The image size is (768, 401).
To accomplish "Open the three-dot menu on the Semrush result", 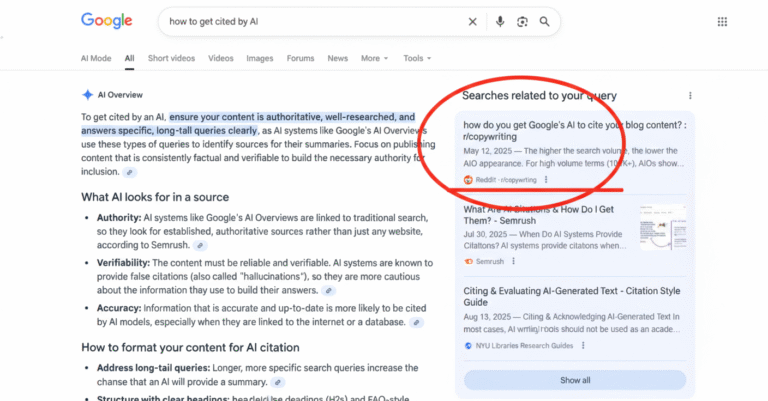I will pyautogui.click(x=513, y=261).
